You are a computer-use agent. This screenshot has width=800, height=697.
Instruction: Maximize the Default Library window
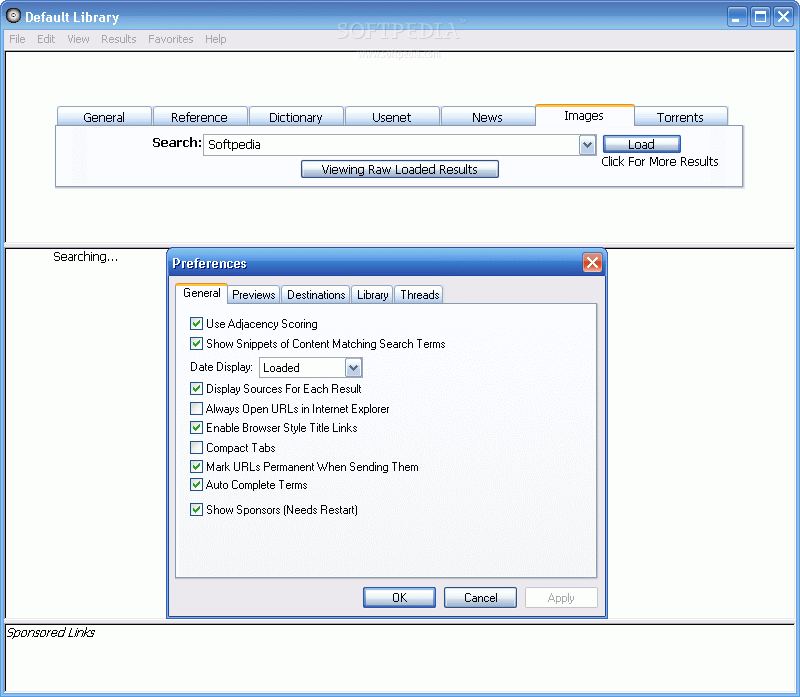click(x=760, y=17)
